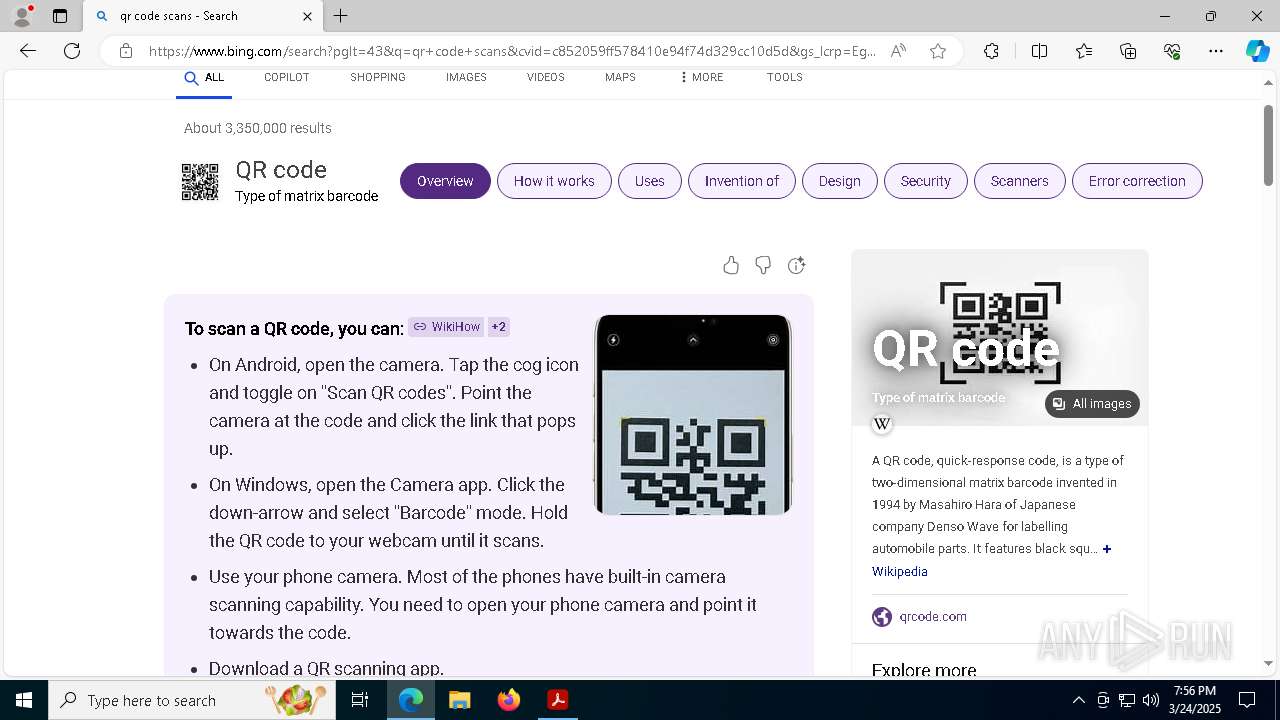Select the Error correction pill
This screenshot has width=1280, height=720.
1137,181
